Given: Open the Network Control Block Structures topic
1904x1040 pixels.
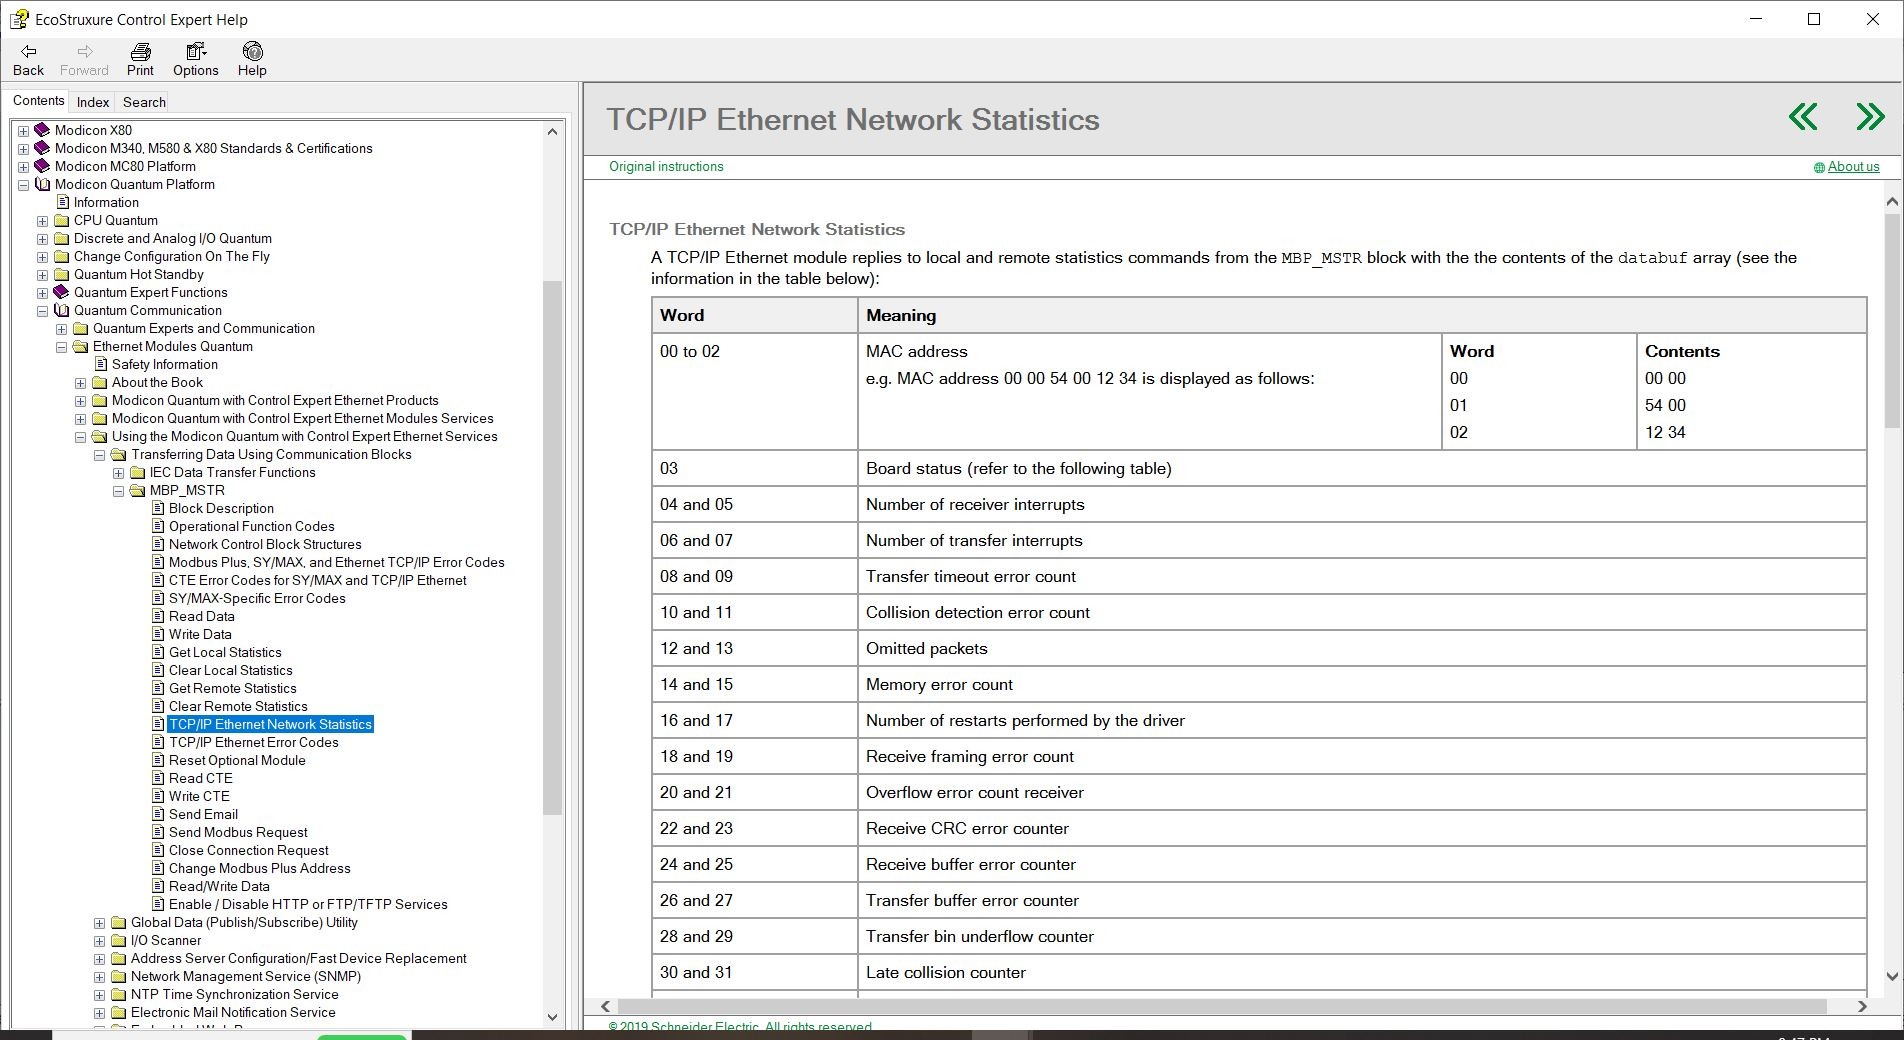Looking at the screenshot, I should click(x=265, y=544).
